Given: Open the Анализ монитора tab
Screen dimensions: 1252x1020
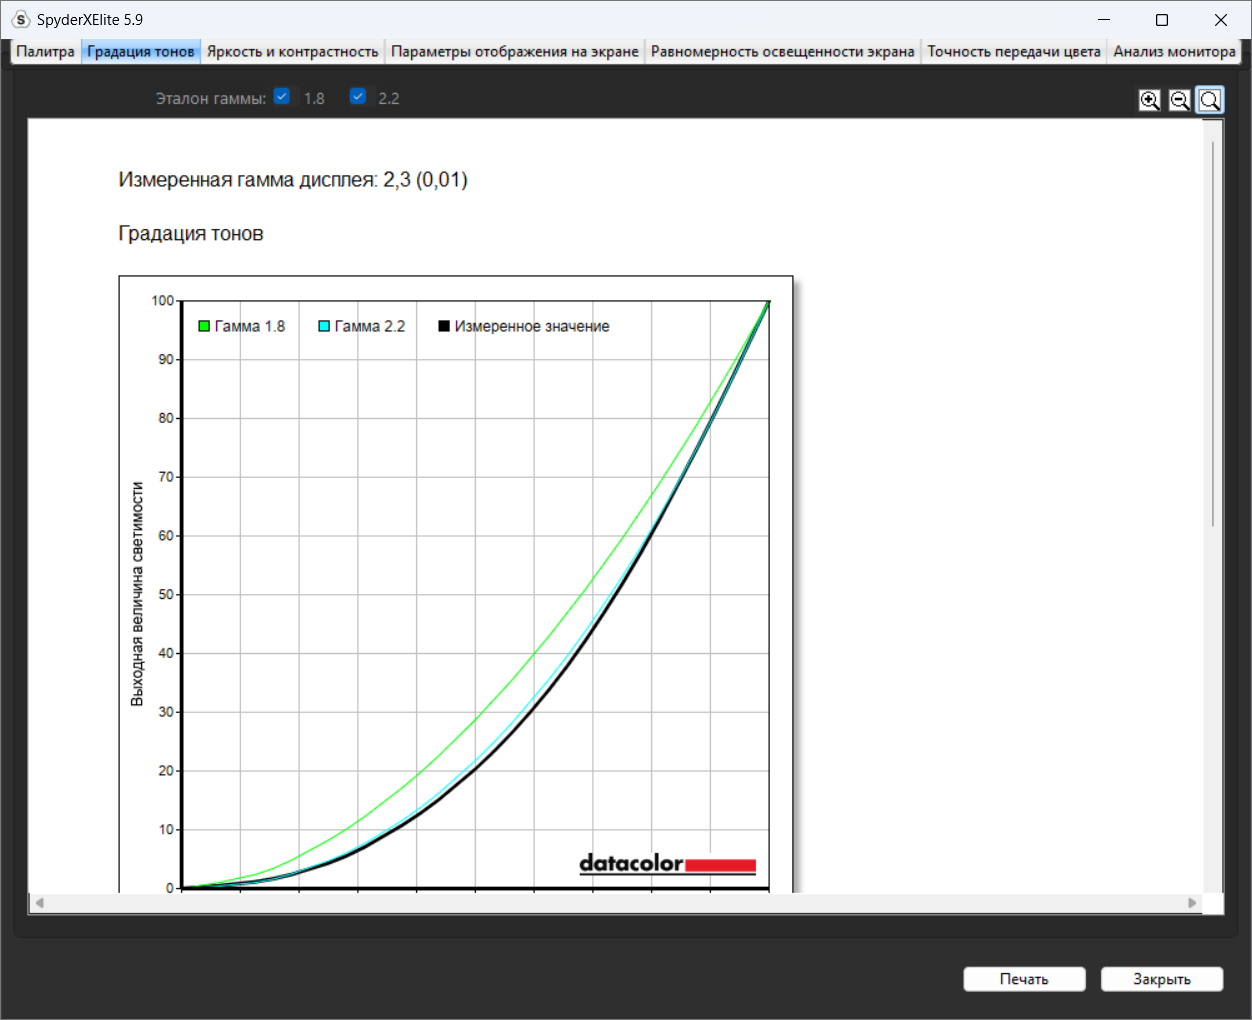Looking at the screenshot, I should [x=1175, y=52].
